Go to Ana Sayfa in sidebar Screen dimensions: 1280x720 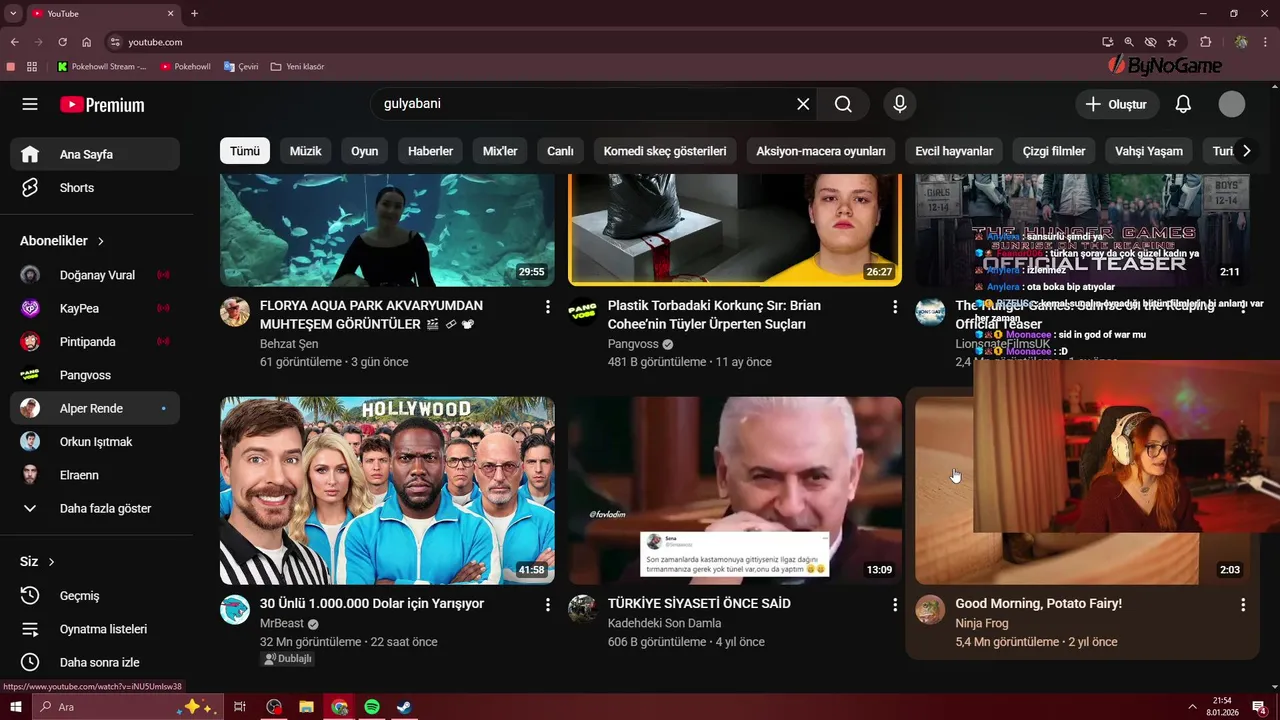pos(95,154)
